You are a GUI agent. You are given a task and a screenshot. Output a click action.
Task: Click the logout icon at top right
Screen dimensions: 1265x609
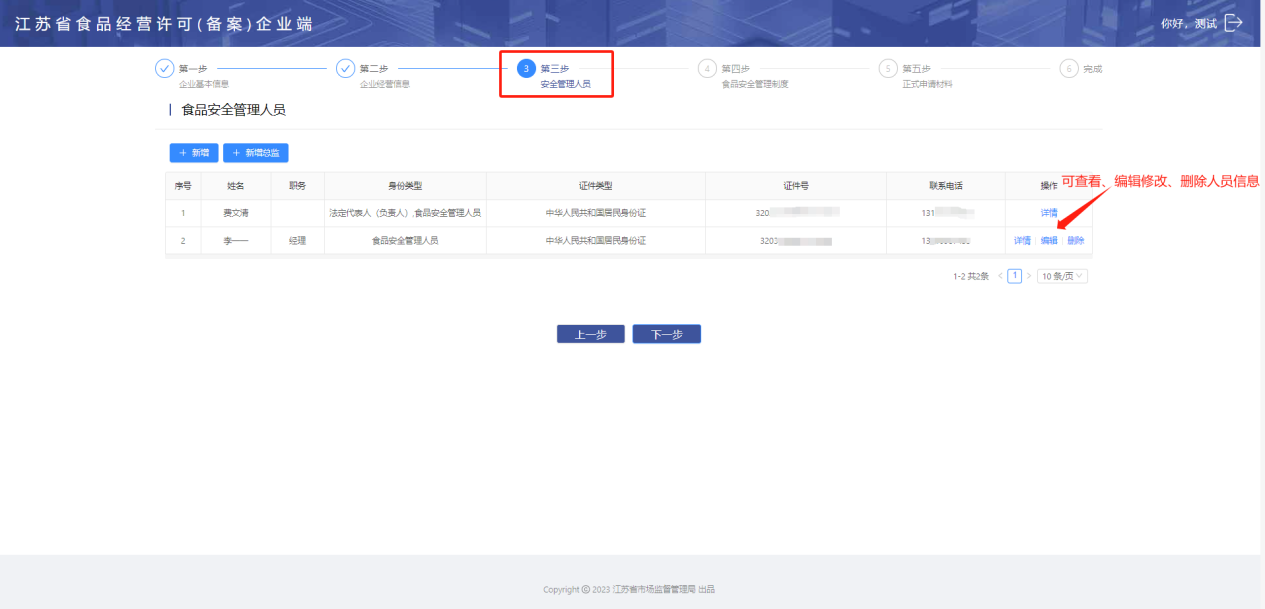pyautogui.click(x=1233, y=23)
